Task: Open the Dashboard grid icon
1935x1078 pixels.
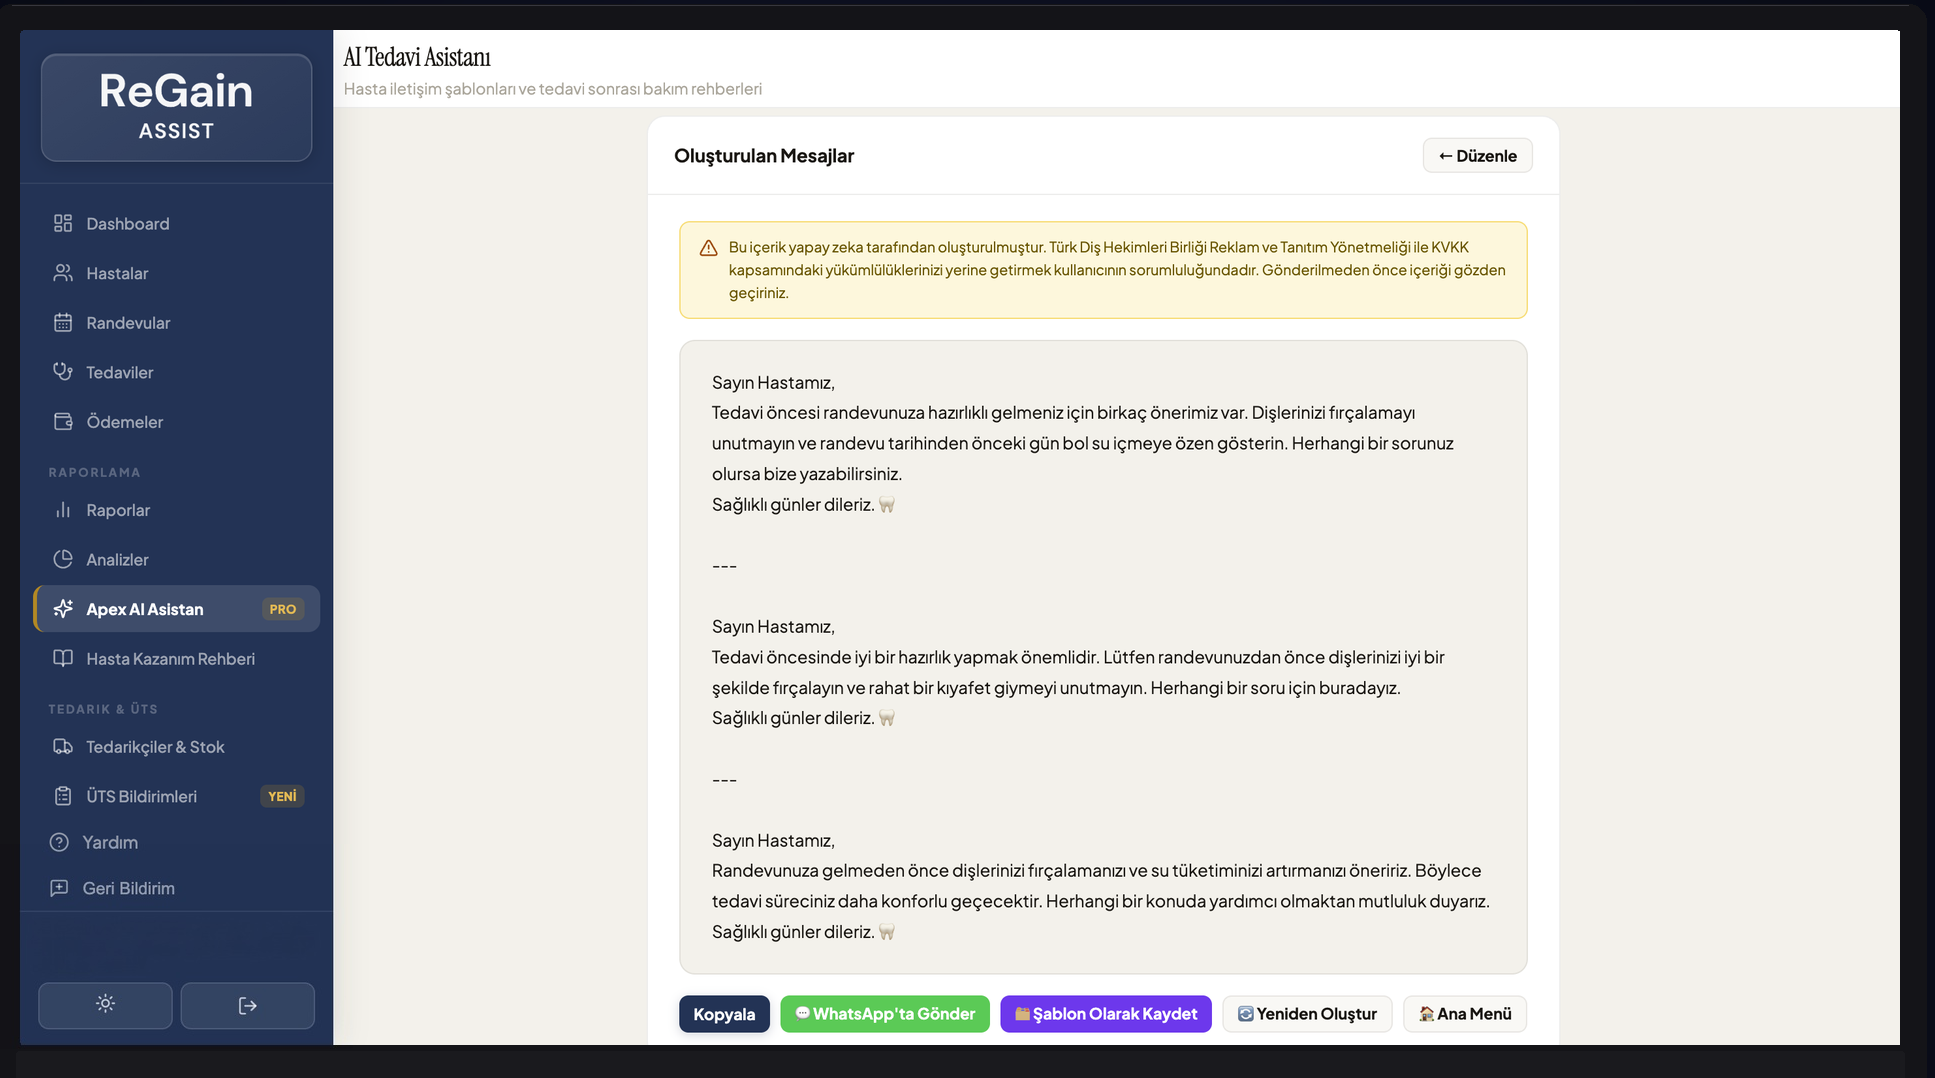Action: [x=63, y=223]
